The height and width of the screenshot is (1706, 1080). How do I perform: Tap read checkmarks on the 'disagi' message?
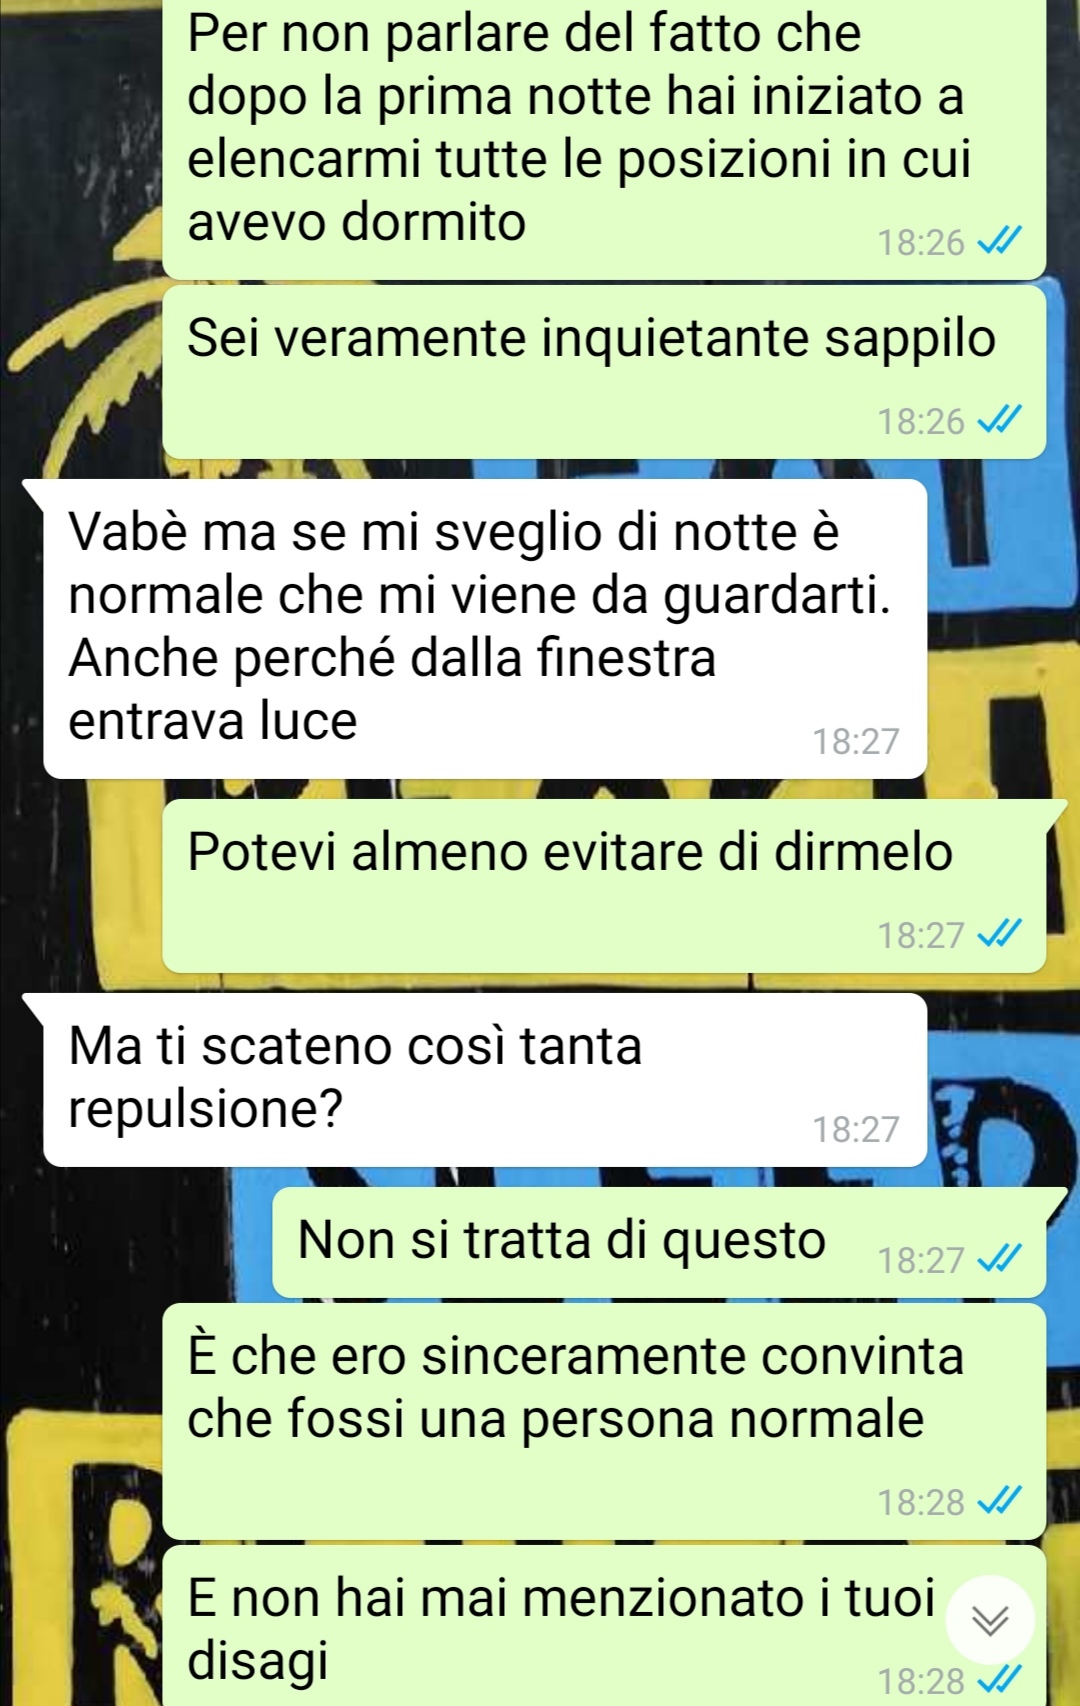coord(999,1680)
